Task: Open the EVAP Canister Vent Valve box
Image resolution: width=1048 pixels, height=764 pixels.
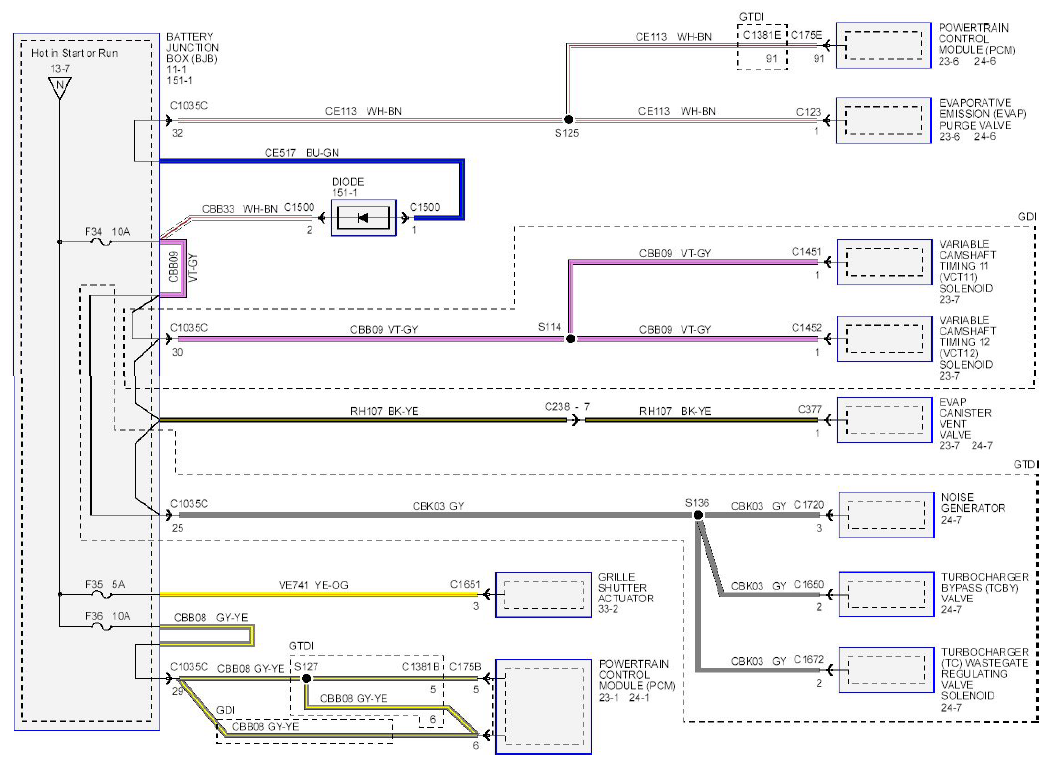Action: pos(884,420)
